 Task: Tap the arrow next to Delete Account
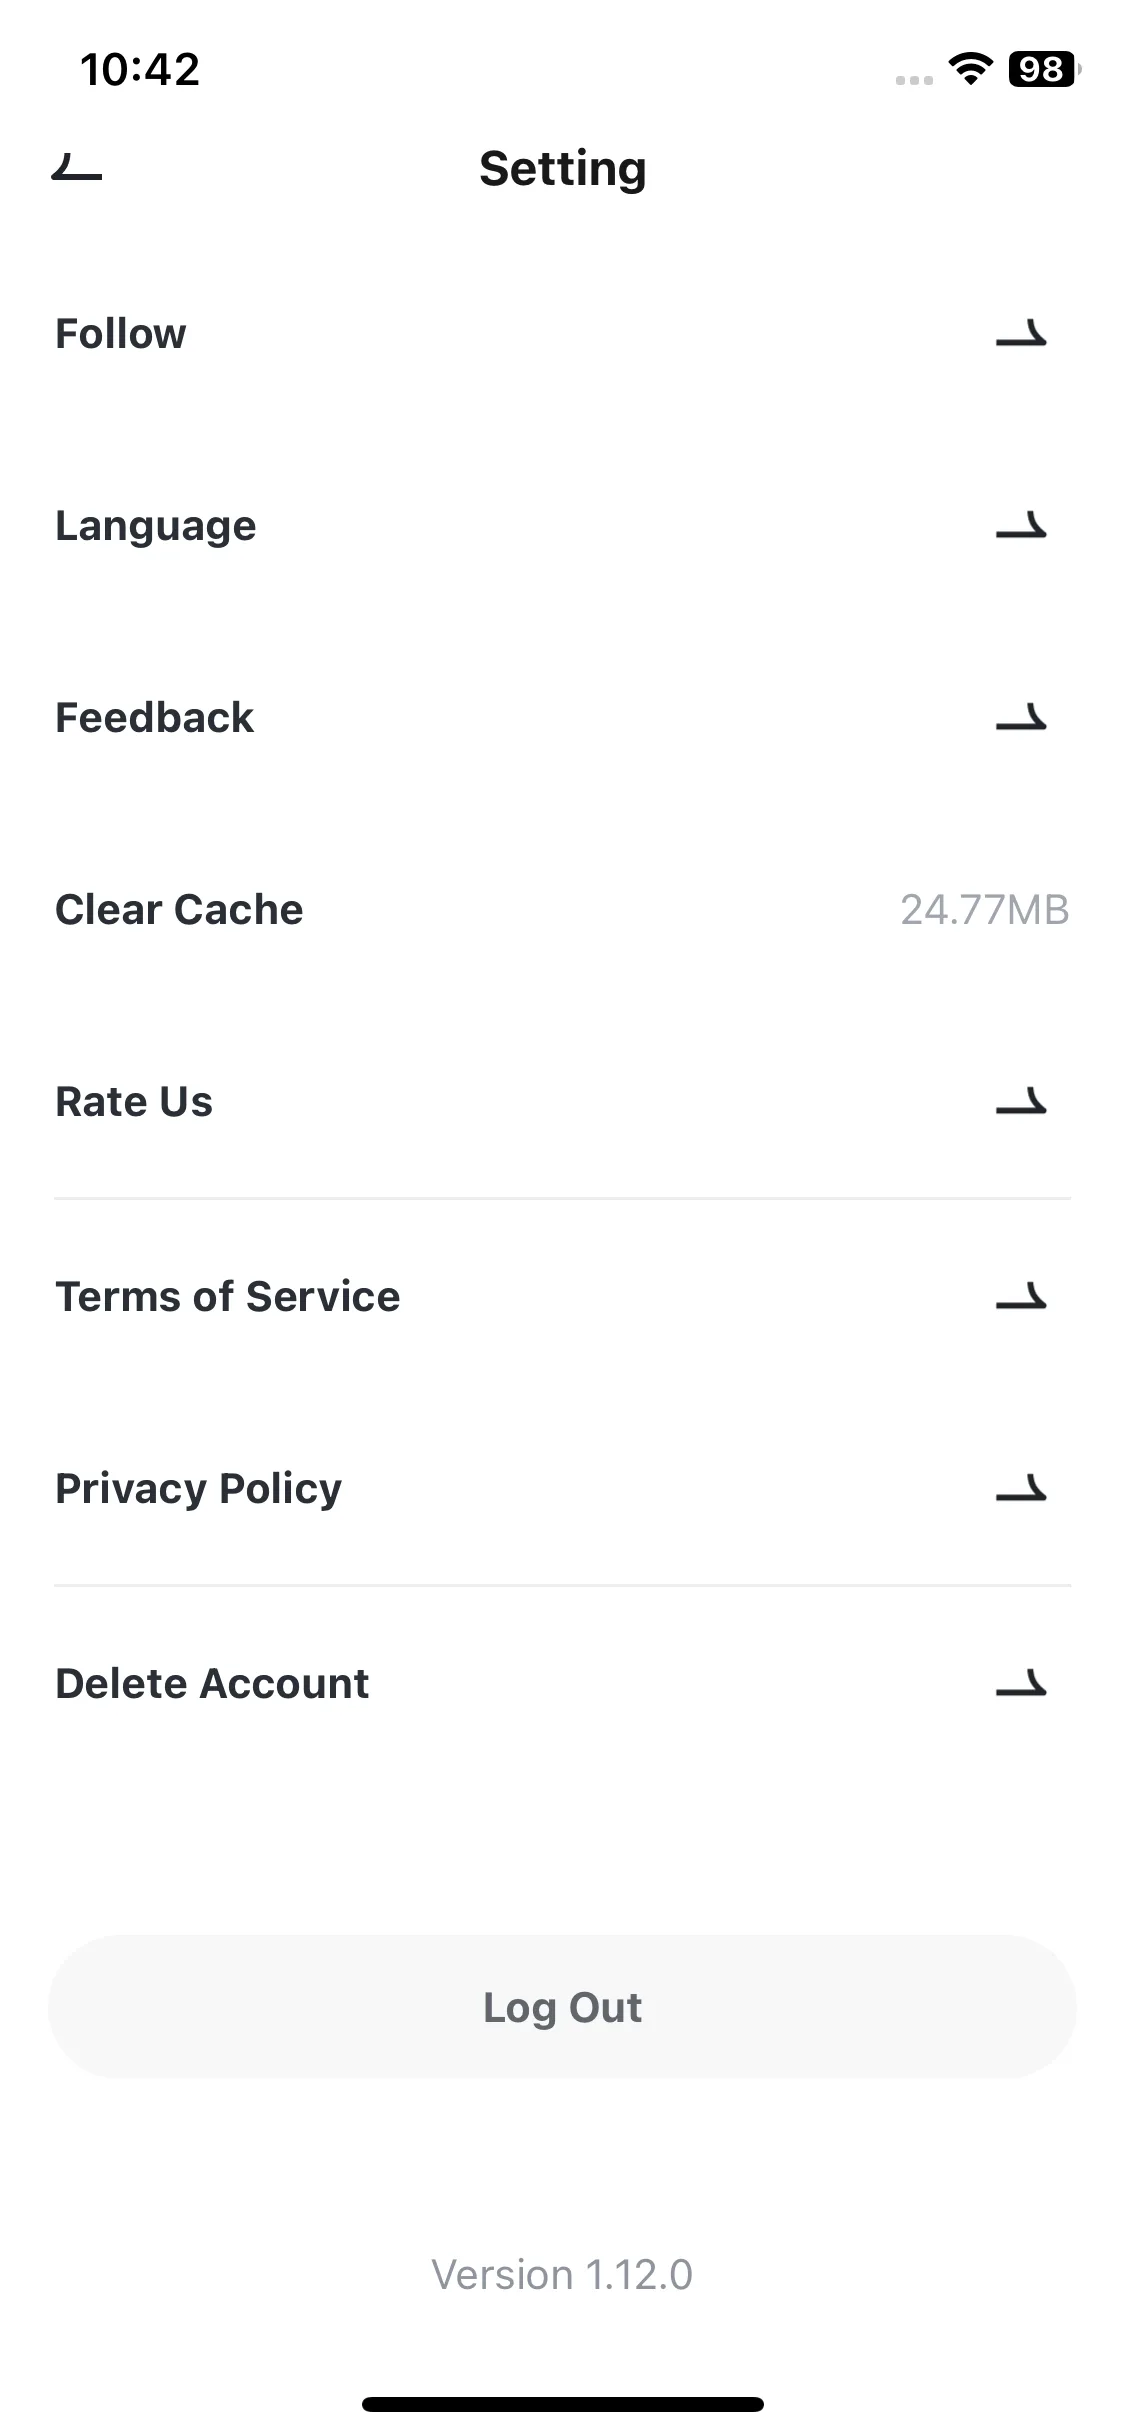(x=1021, y=1683)
